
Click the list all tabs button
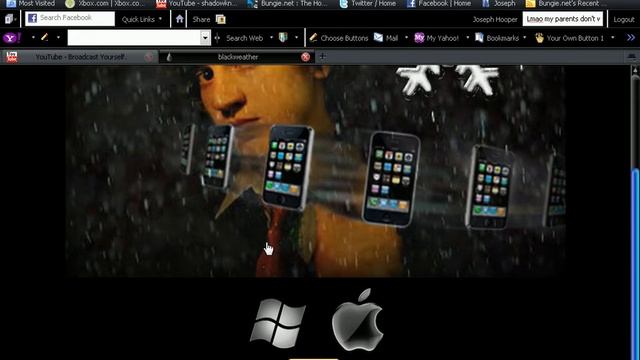[631, 57]
